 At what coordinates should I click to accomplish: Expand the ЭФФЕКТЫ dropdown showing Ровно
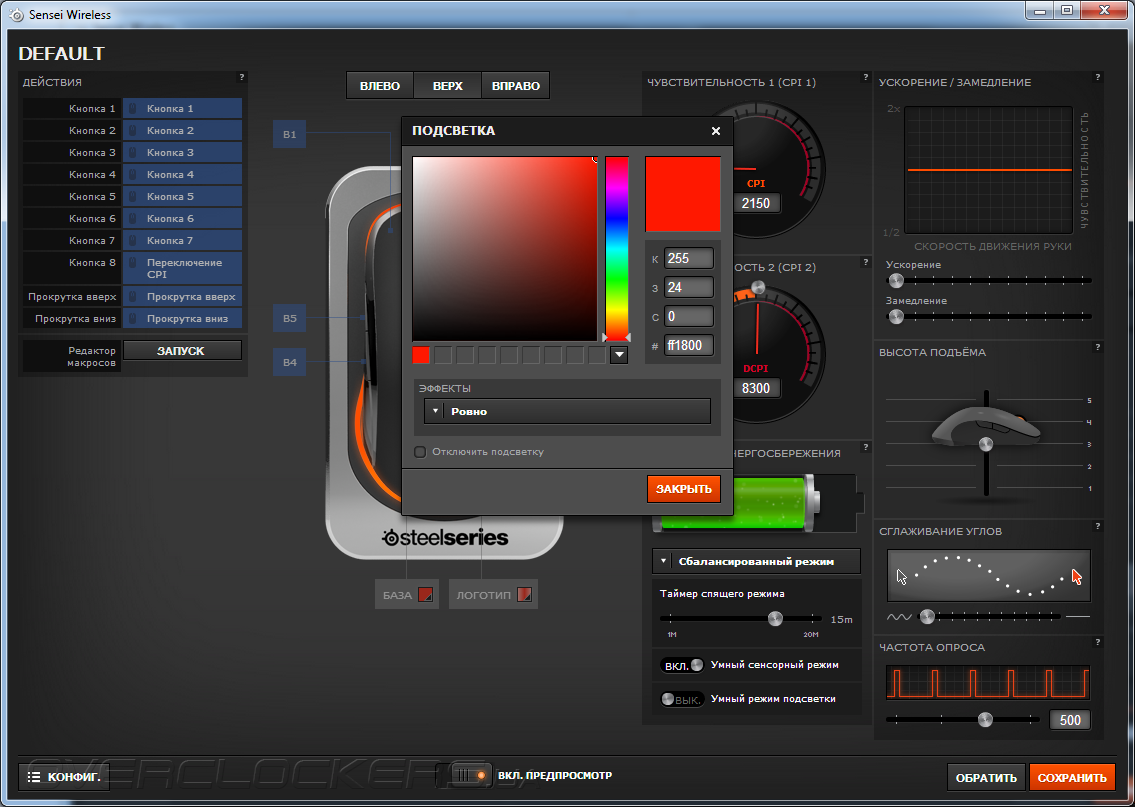568,411
